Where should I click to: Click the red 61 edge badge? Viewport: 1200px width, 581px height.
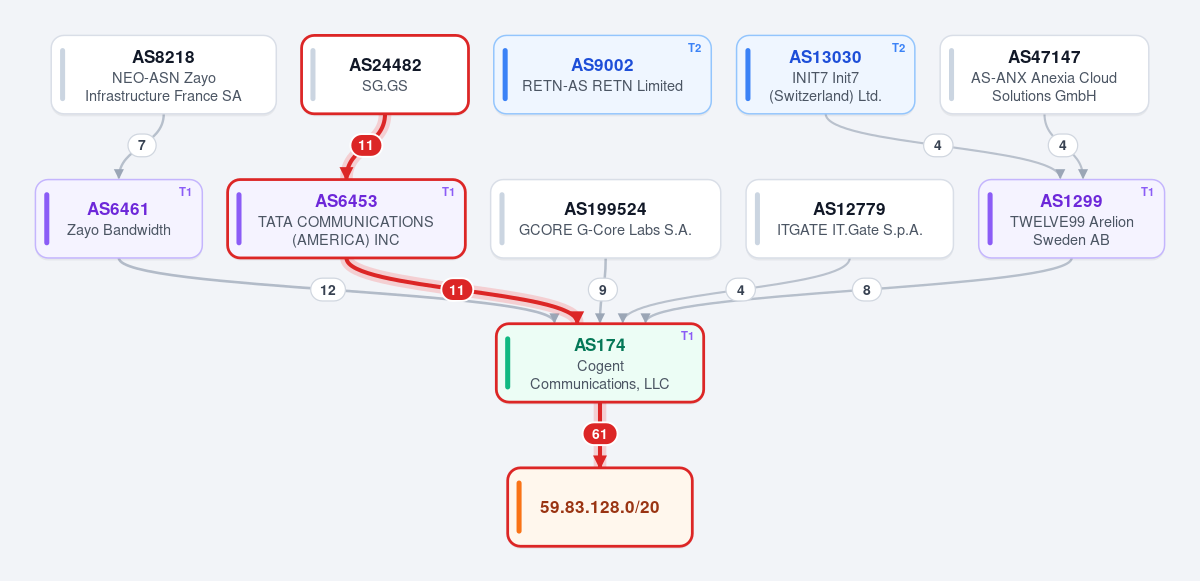click(600, 434)
